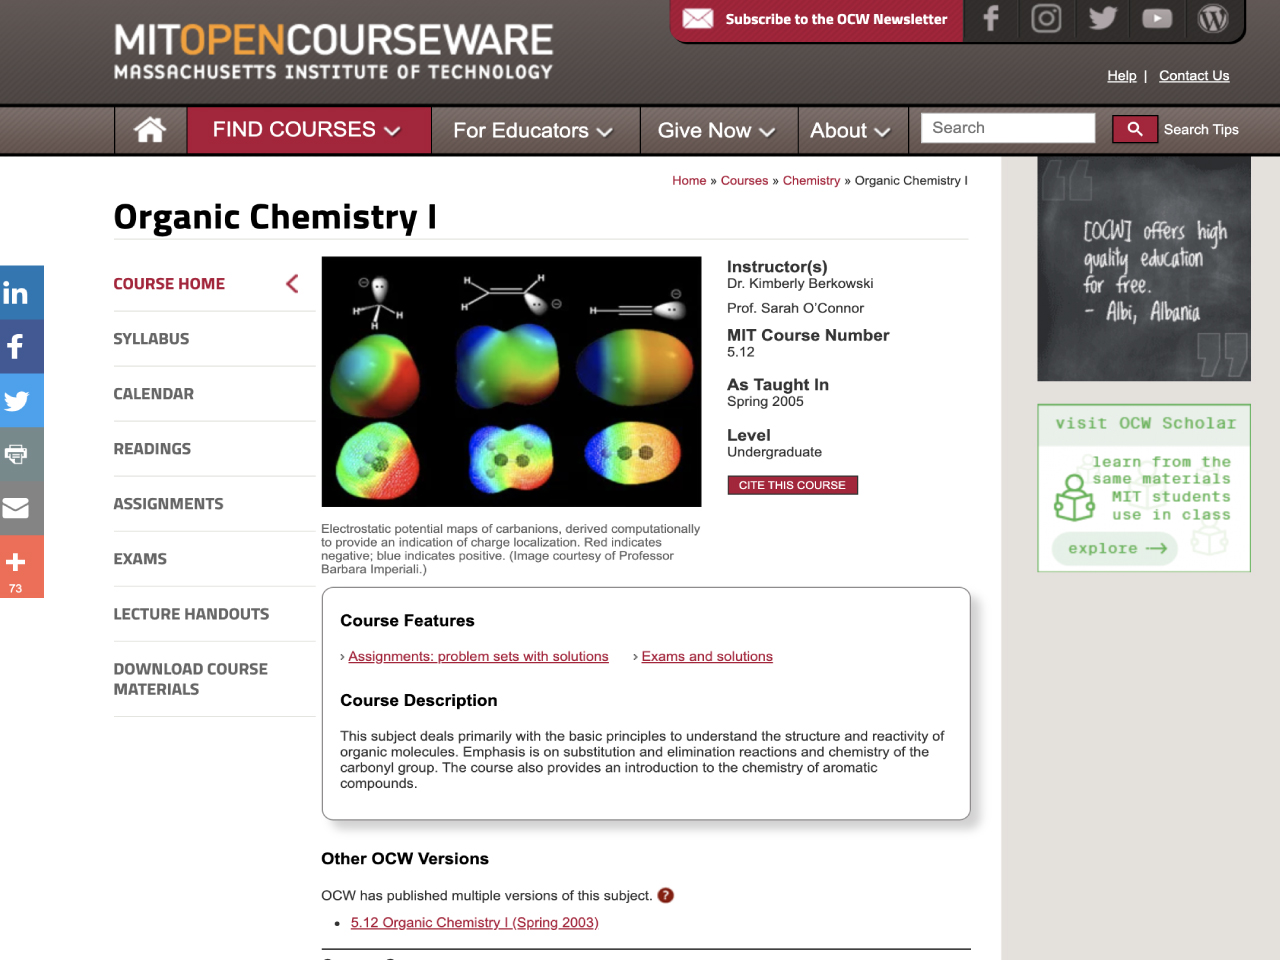Click the electrostatic potential maps image

click(511, 382)
